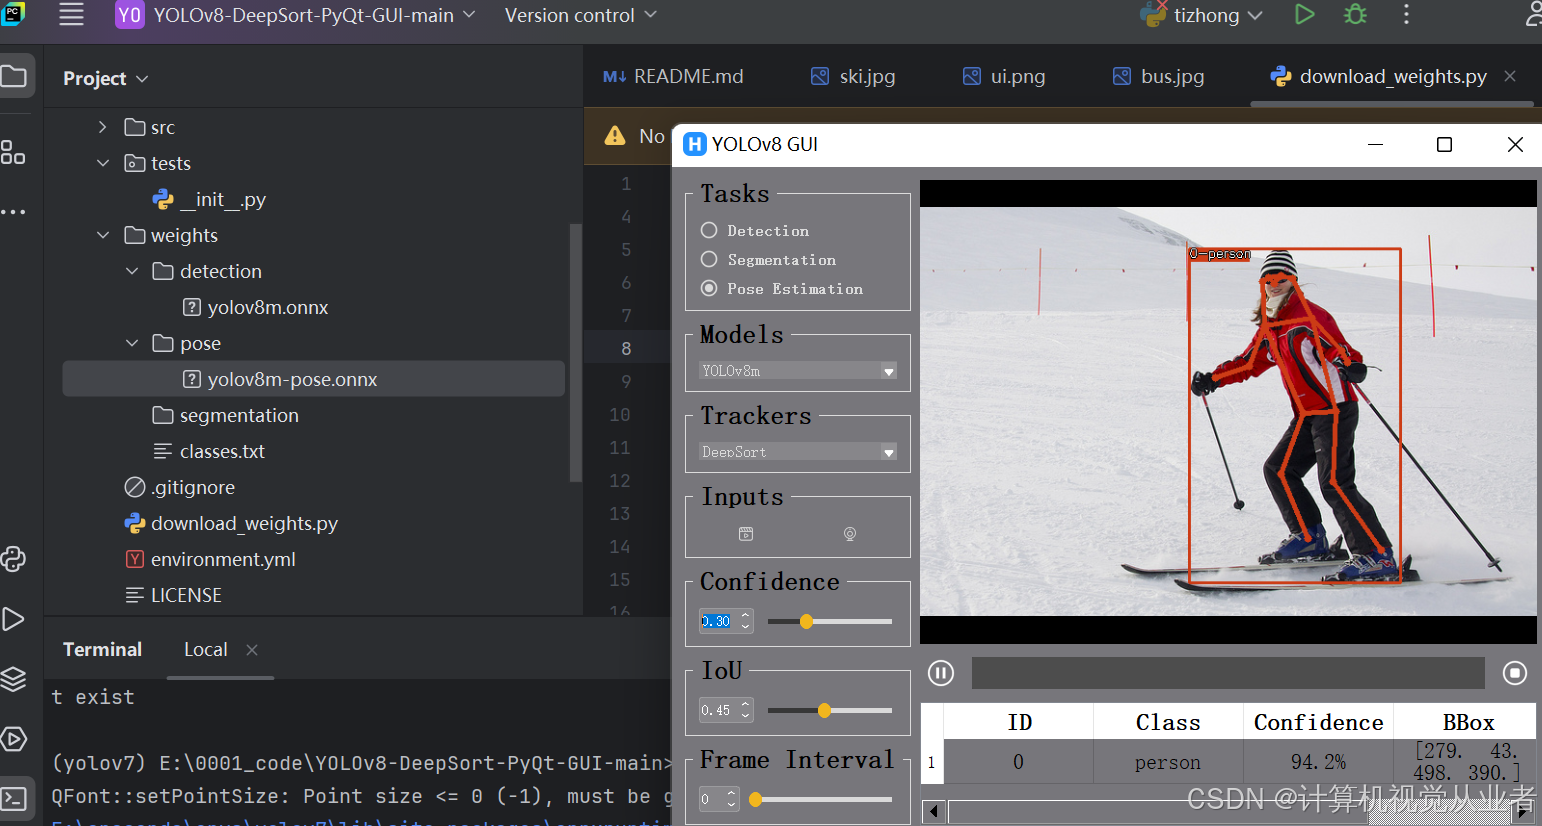Image resolution: width=1542 pixels, height=826 pixels.
Task: Select yolov8m.onnx file in tree
Action: point(255,307)
